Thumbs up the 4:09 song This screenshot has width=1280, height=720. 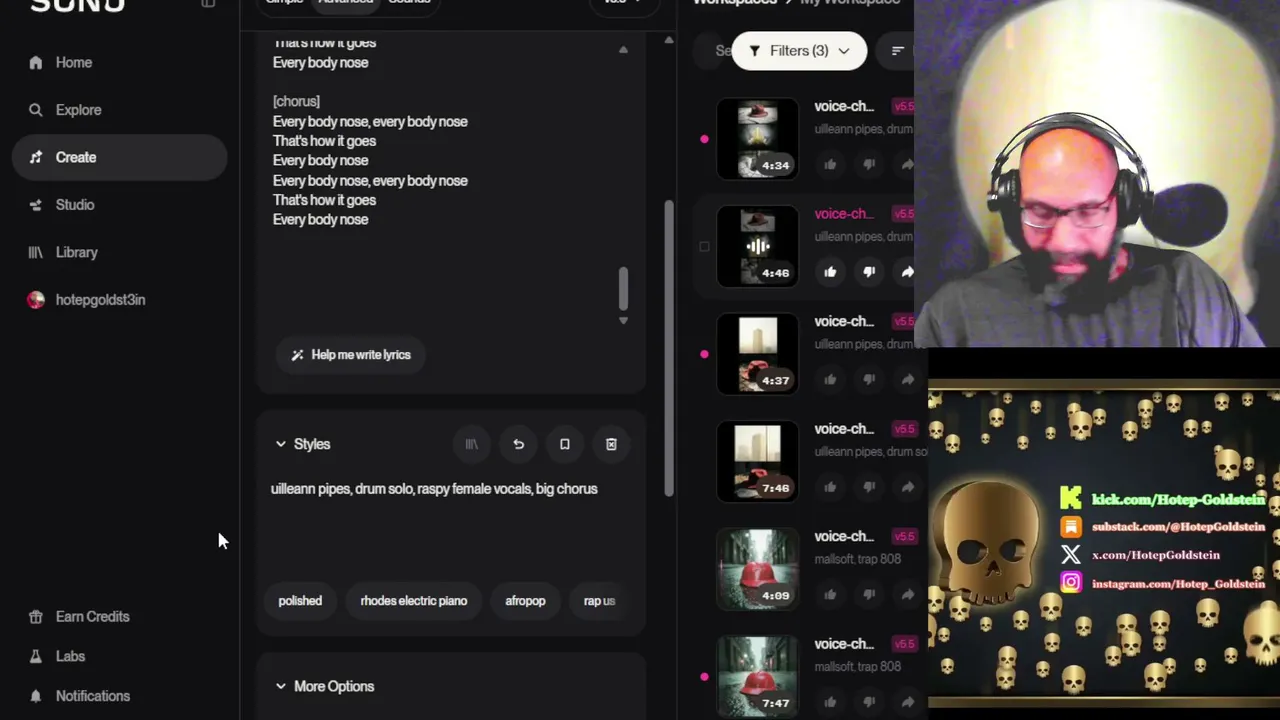point(830,594)
